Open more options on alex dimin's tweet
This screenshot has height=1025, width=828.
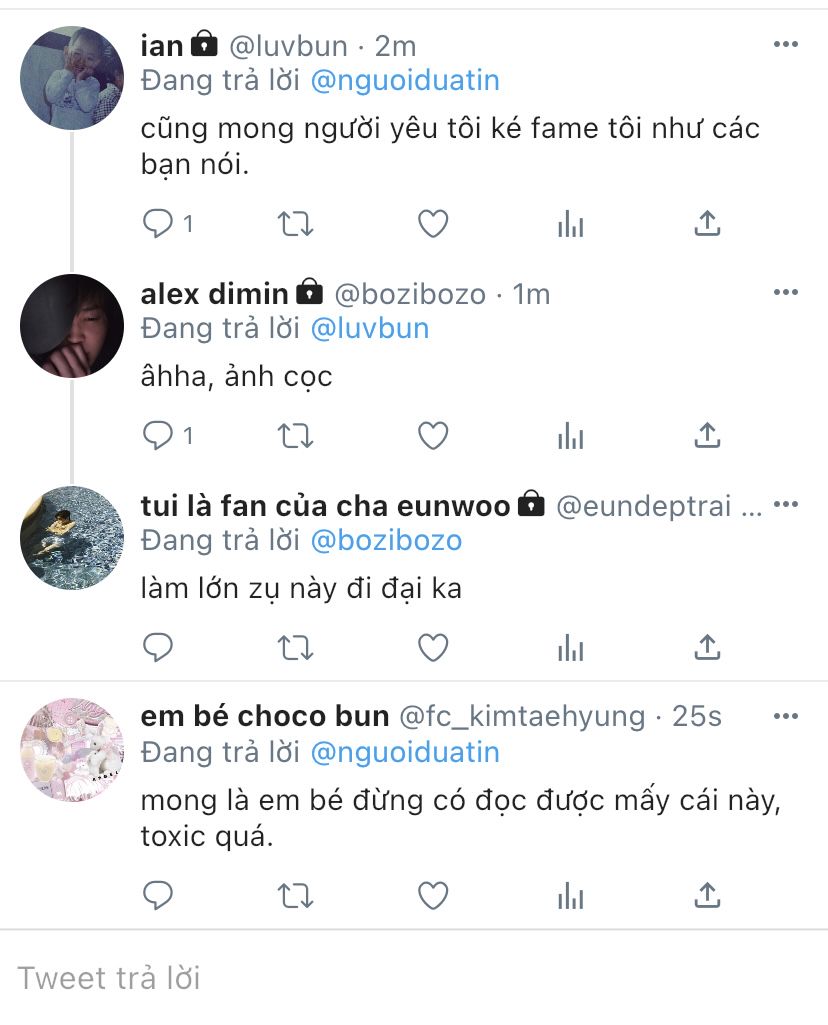point(786,292)
